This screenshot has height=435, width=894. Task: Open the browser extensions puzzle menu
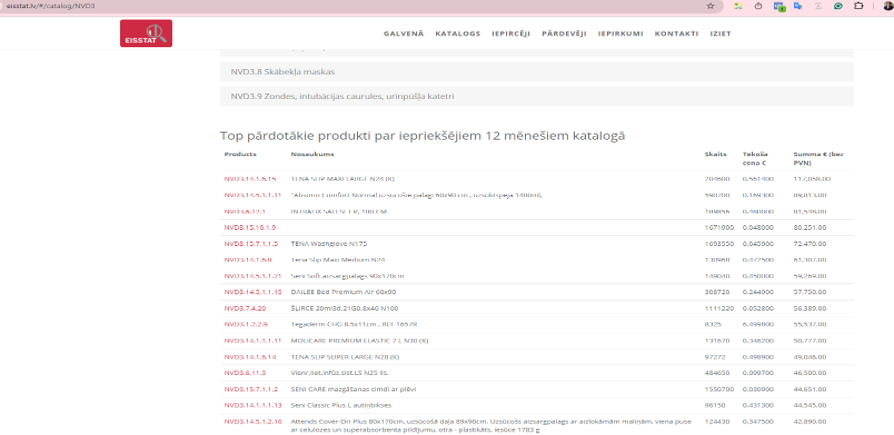pyautogui.click(x=858, y=6)
